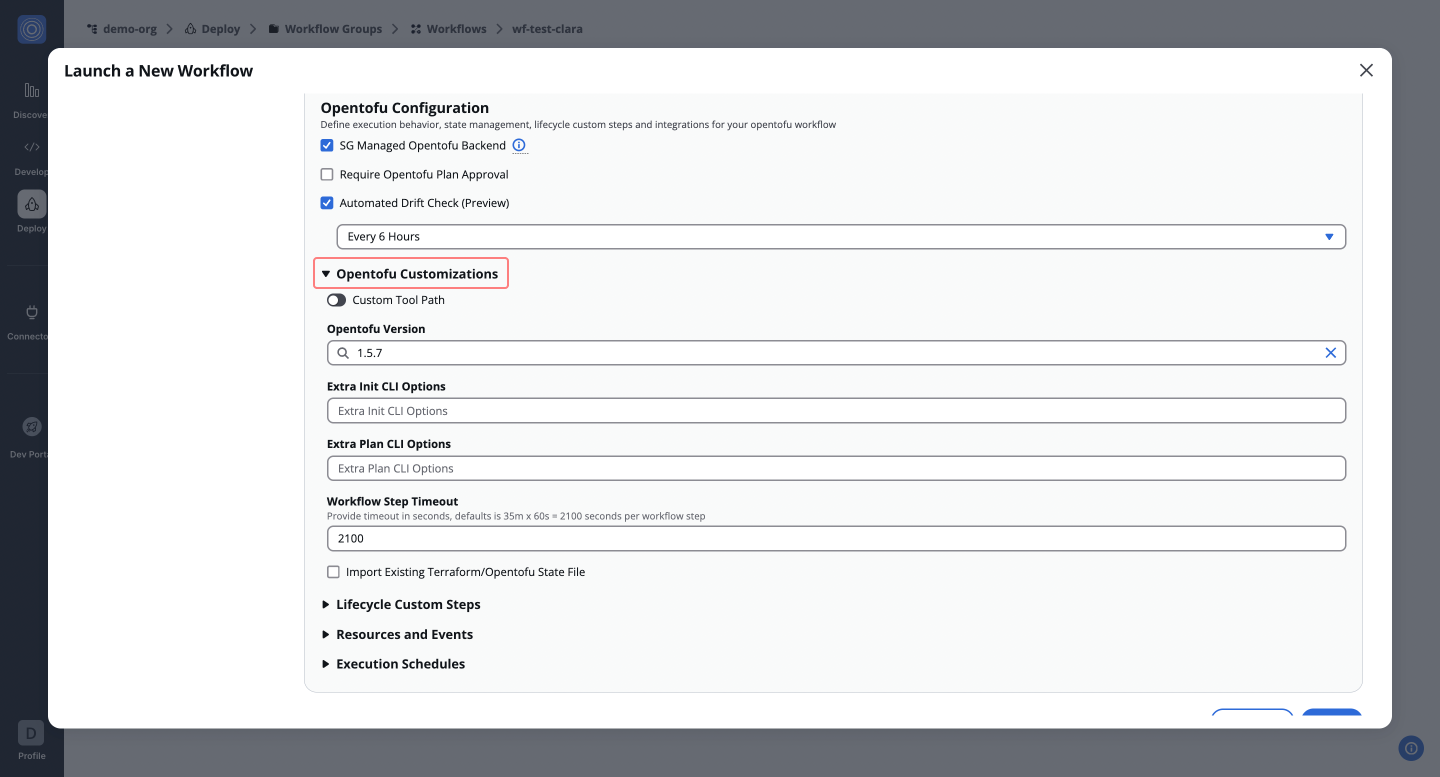This screenshot has width=1440, height=777.
Task: Expand Lifecycle Custom Steps section
Action: click(401, 605)
